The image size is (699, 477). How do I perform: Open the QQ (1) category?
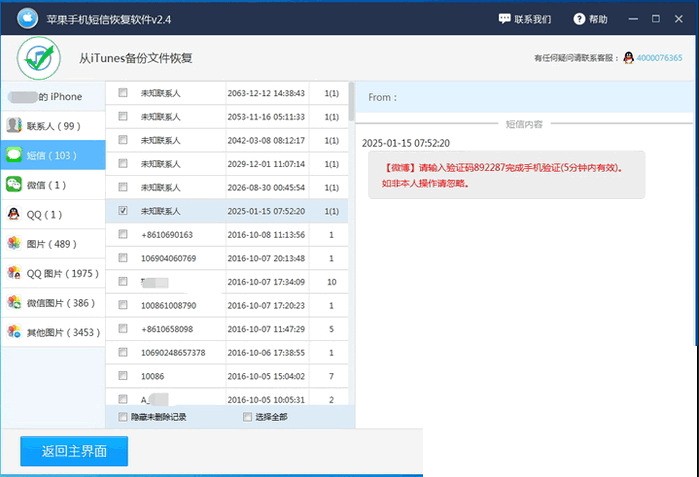pyautogui.click(x=53, y=214)
